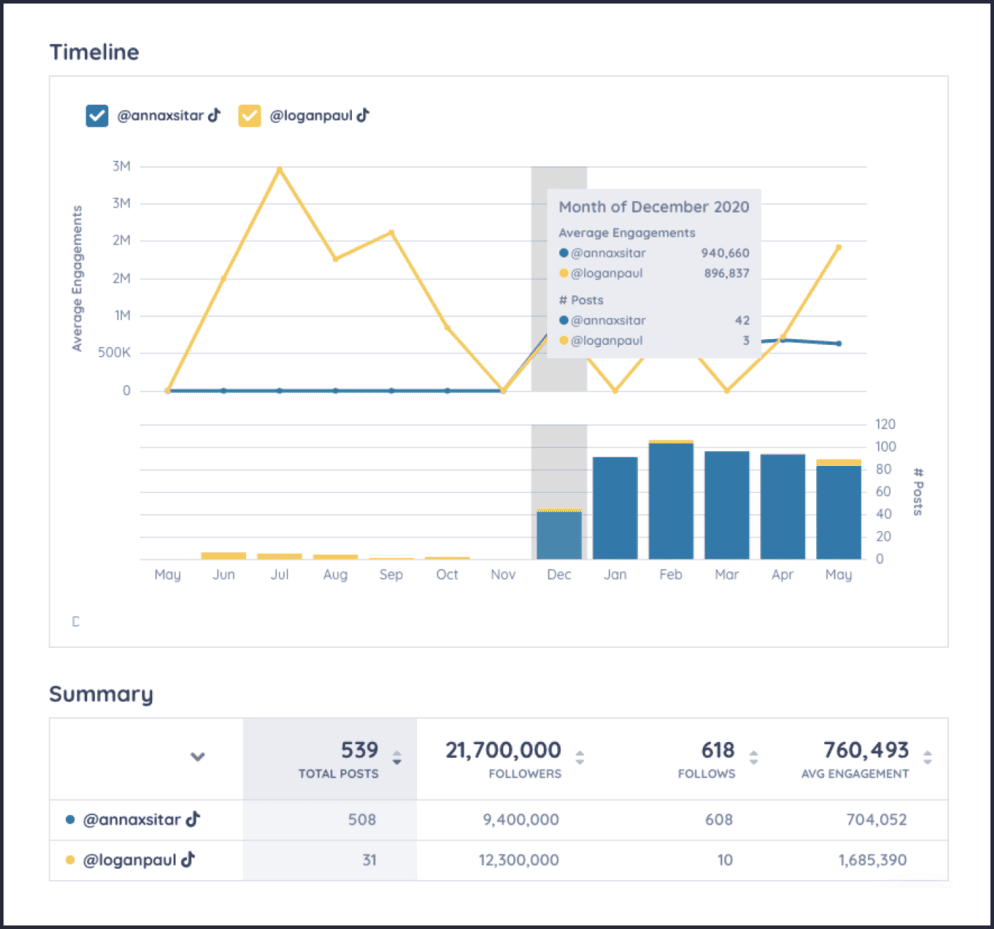994x929 pixels.
Task: Click the February posts bar
Action: pos(671,500)
